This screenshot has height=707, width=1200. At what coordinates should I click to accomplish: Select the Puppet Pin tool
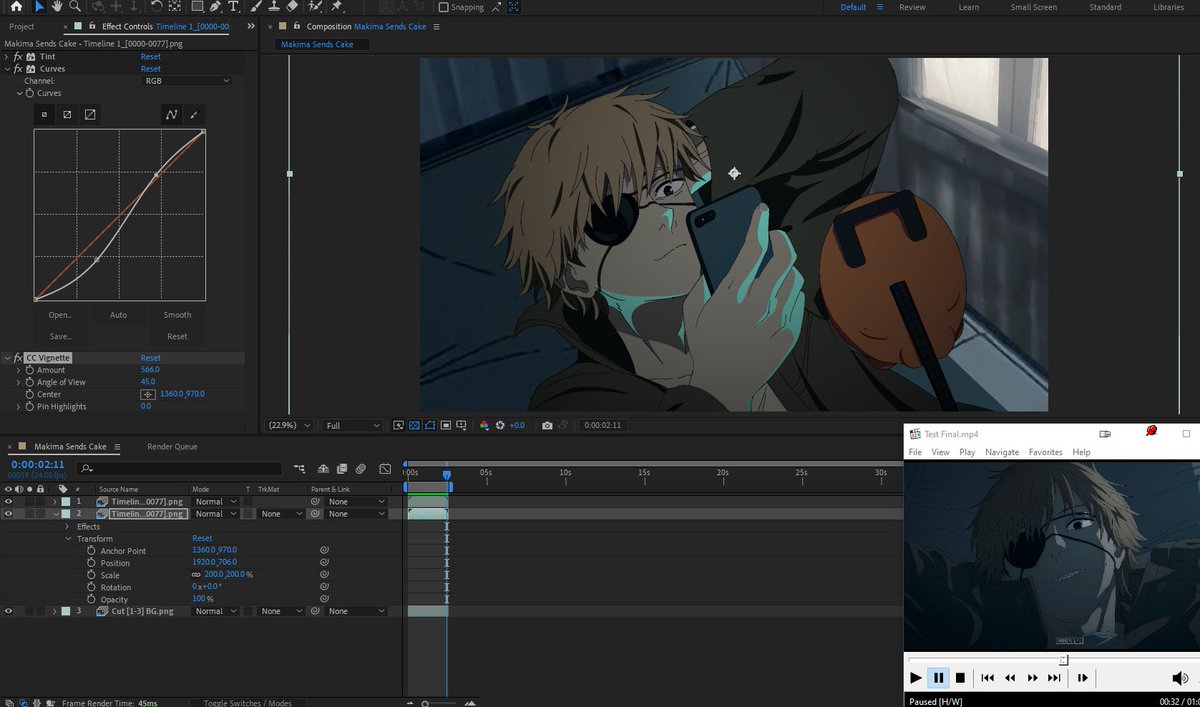337,6
